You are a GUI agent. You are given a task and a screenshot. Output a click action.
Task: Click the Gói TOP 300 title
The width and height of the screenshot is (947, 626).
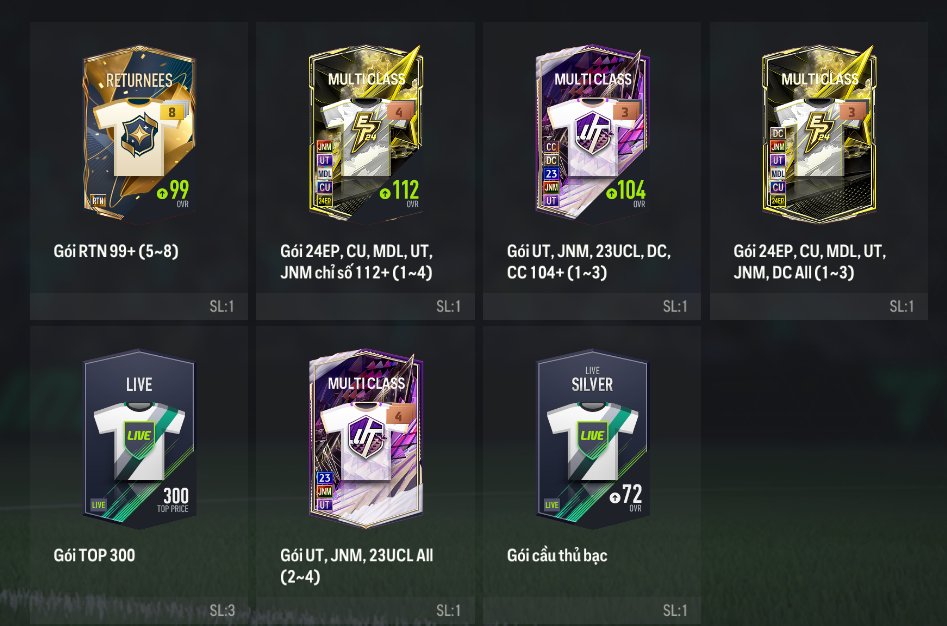(94, 555)
